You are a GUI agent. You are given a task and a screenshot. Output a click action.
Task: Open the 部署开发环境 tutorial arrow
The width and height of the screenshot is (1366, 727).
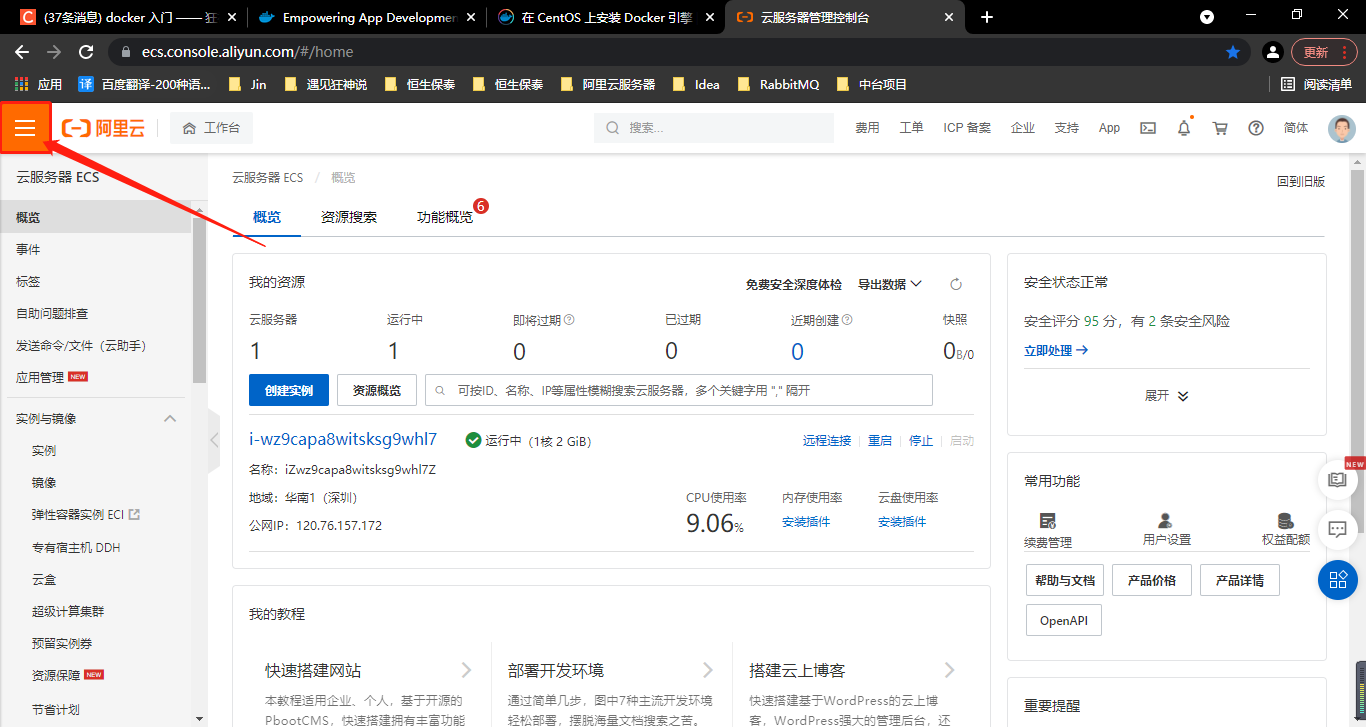point(708,670)
